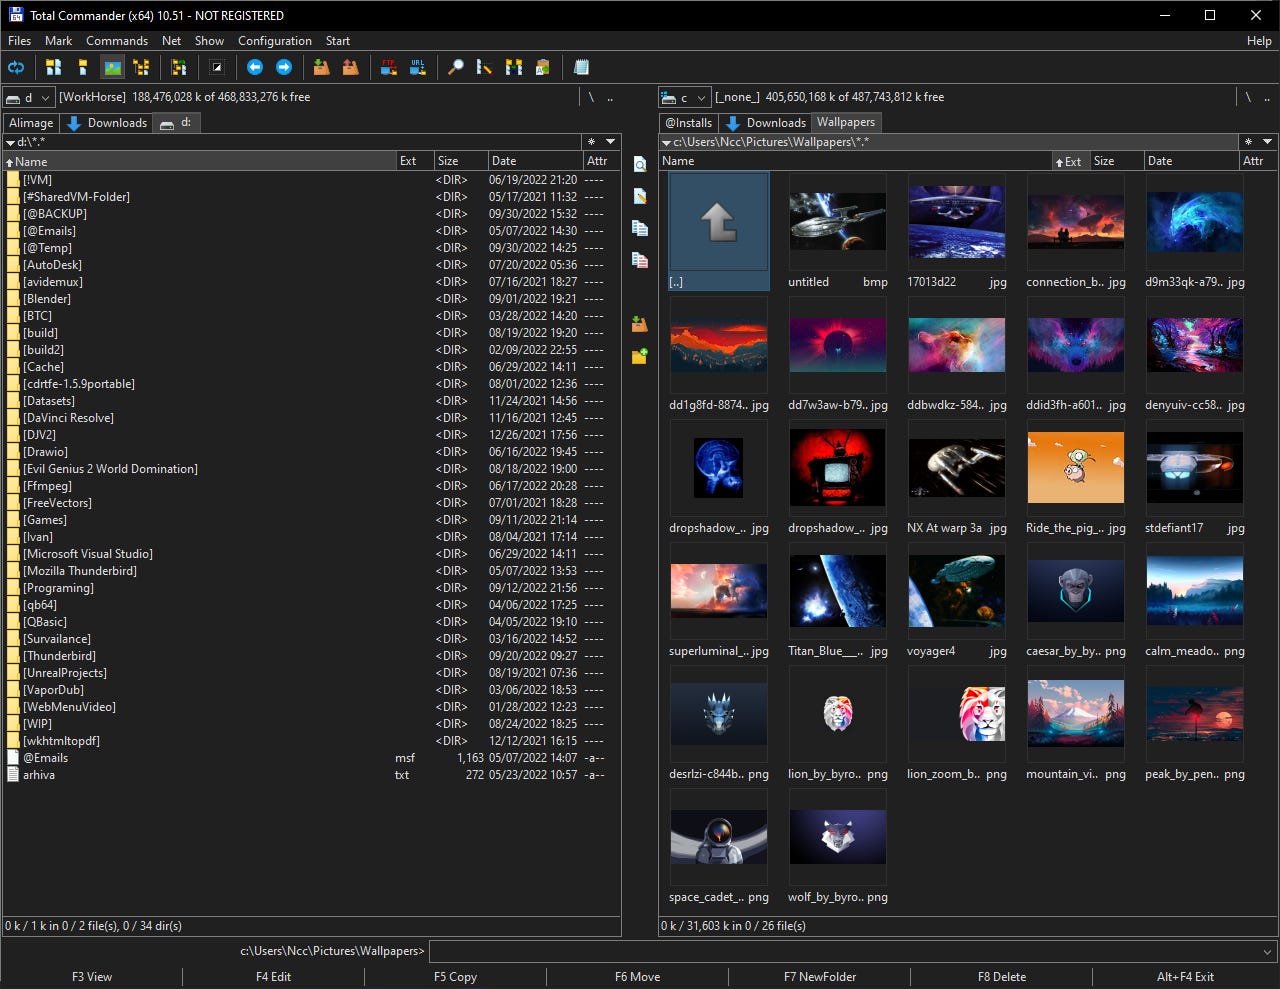Sort right panel by Size column header
This screenshot has height=989, width=1280.
pos(1116,161)
